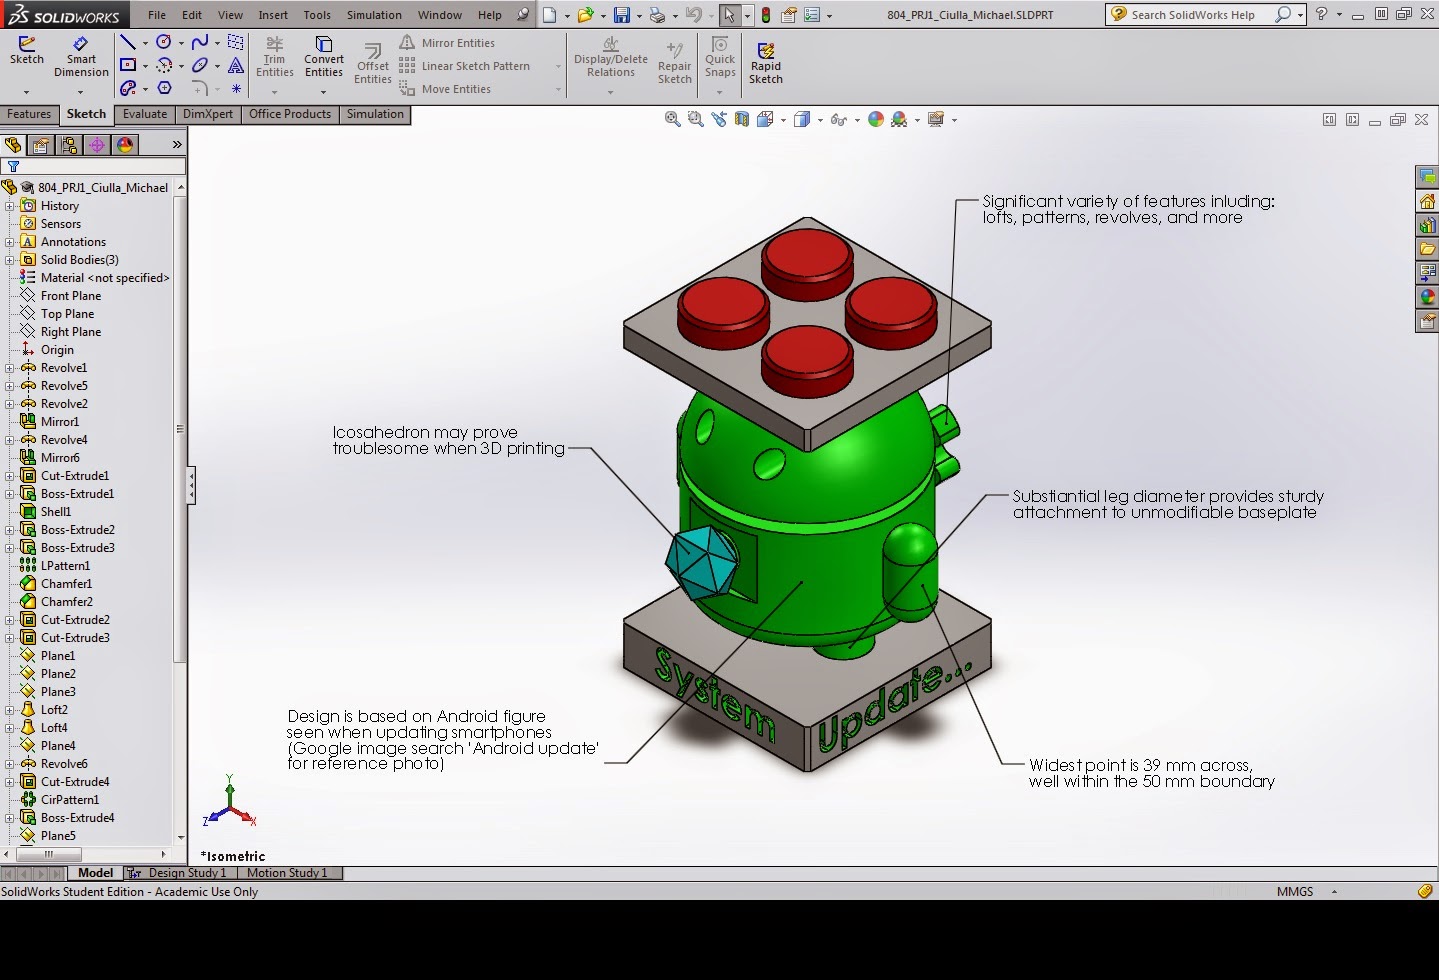Switch to the Evaluate tab

coord(145,114)
